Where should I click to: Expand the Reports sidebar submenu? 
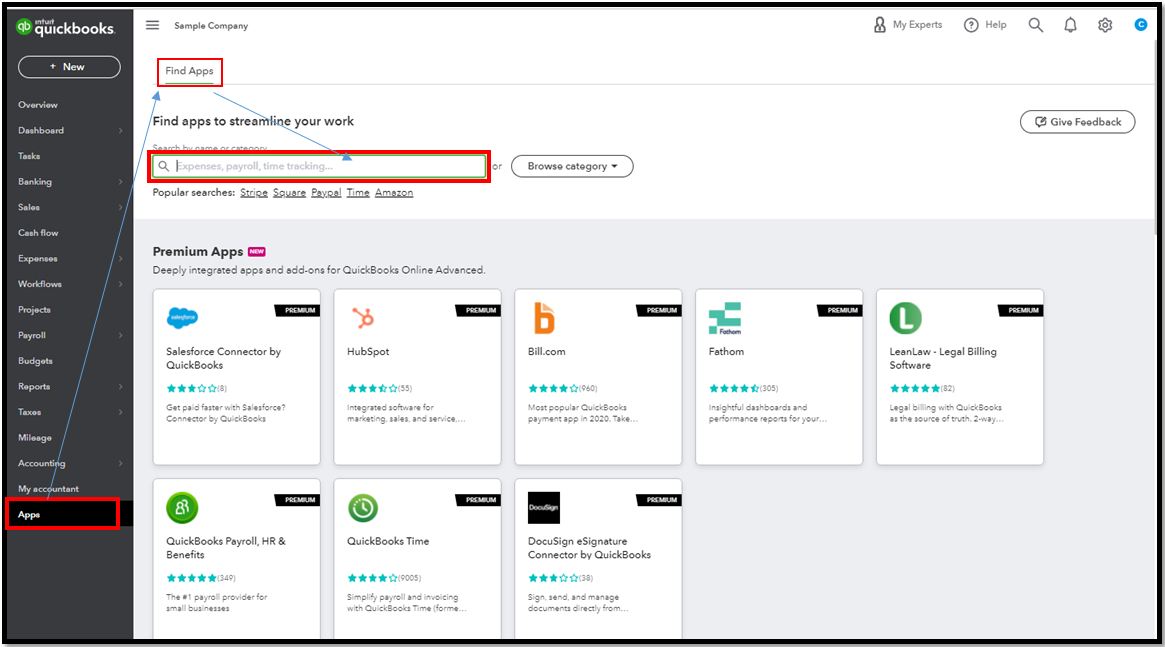click(x=120, y=387)
